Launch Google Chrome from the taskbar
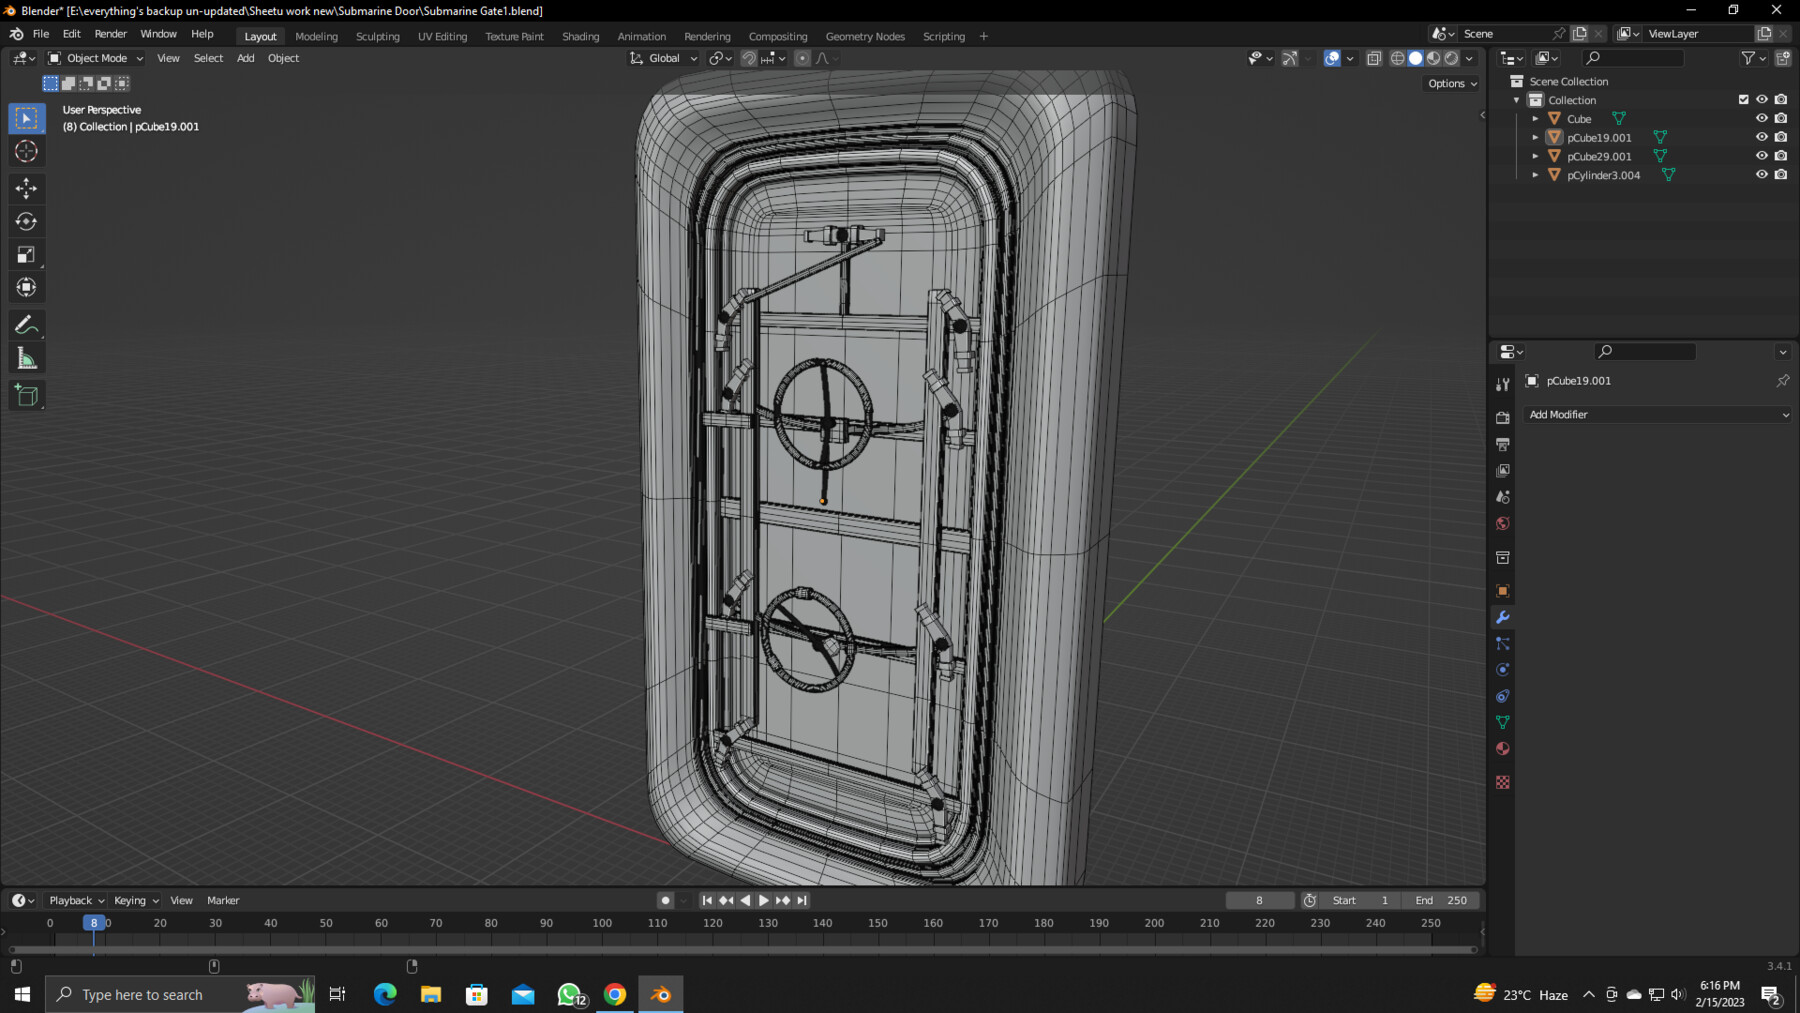The width and height of the screenshot is (1800, 1013). pos(614,994)
